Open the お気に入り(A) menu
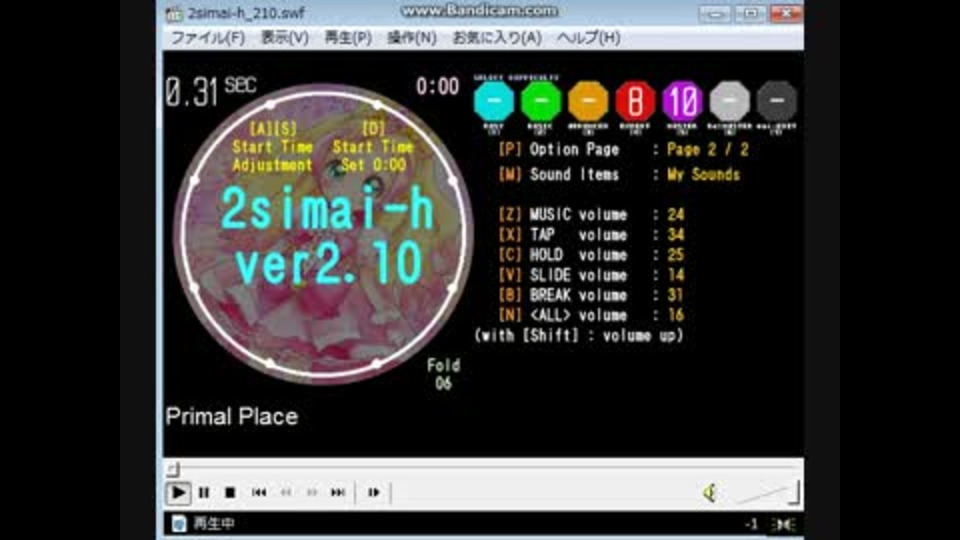The height and width of the screenshot is (540, 960). 497,38
